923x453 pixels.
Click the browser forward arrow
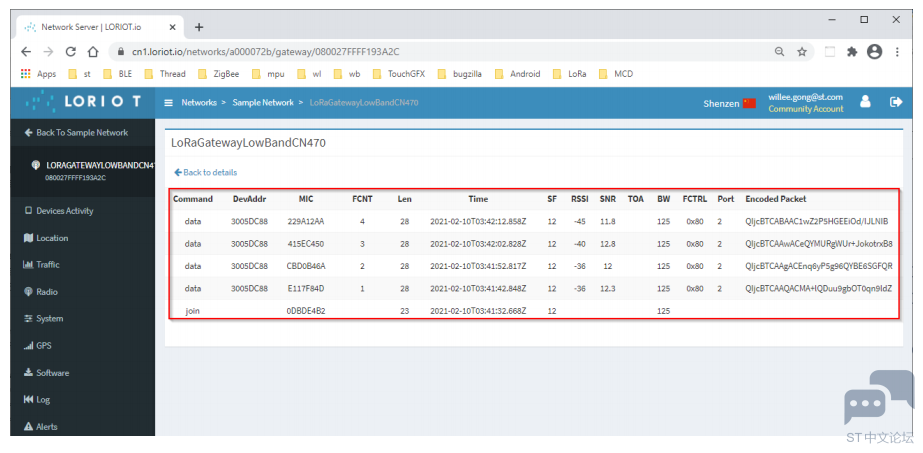click(48, 52)
